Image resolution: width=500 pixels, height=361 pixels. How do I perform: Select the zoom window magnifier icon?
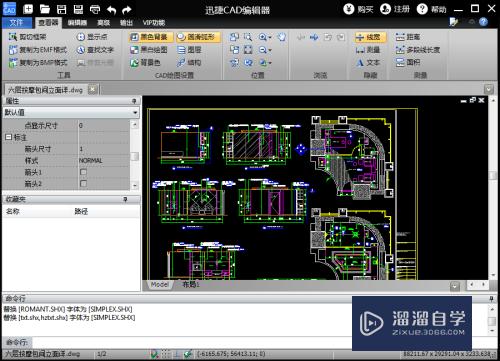[x=248, y=37]
